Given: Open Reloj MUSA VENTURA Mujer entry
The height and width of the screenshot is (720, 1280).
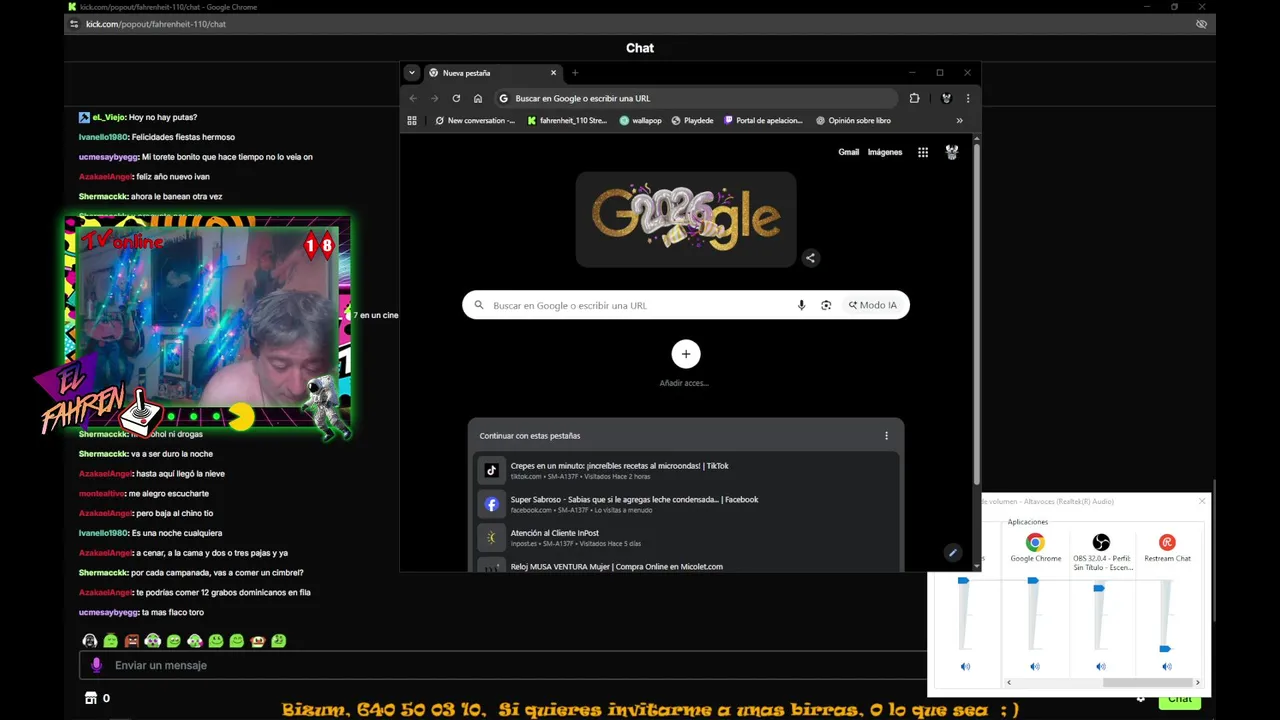Looking at the screenshot, I should click(686, 566).
